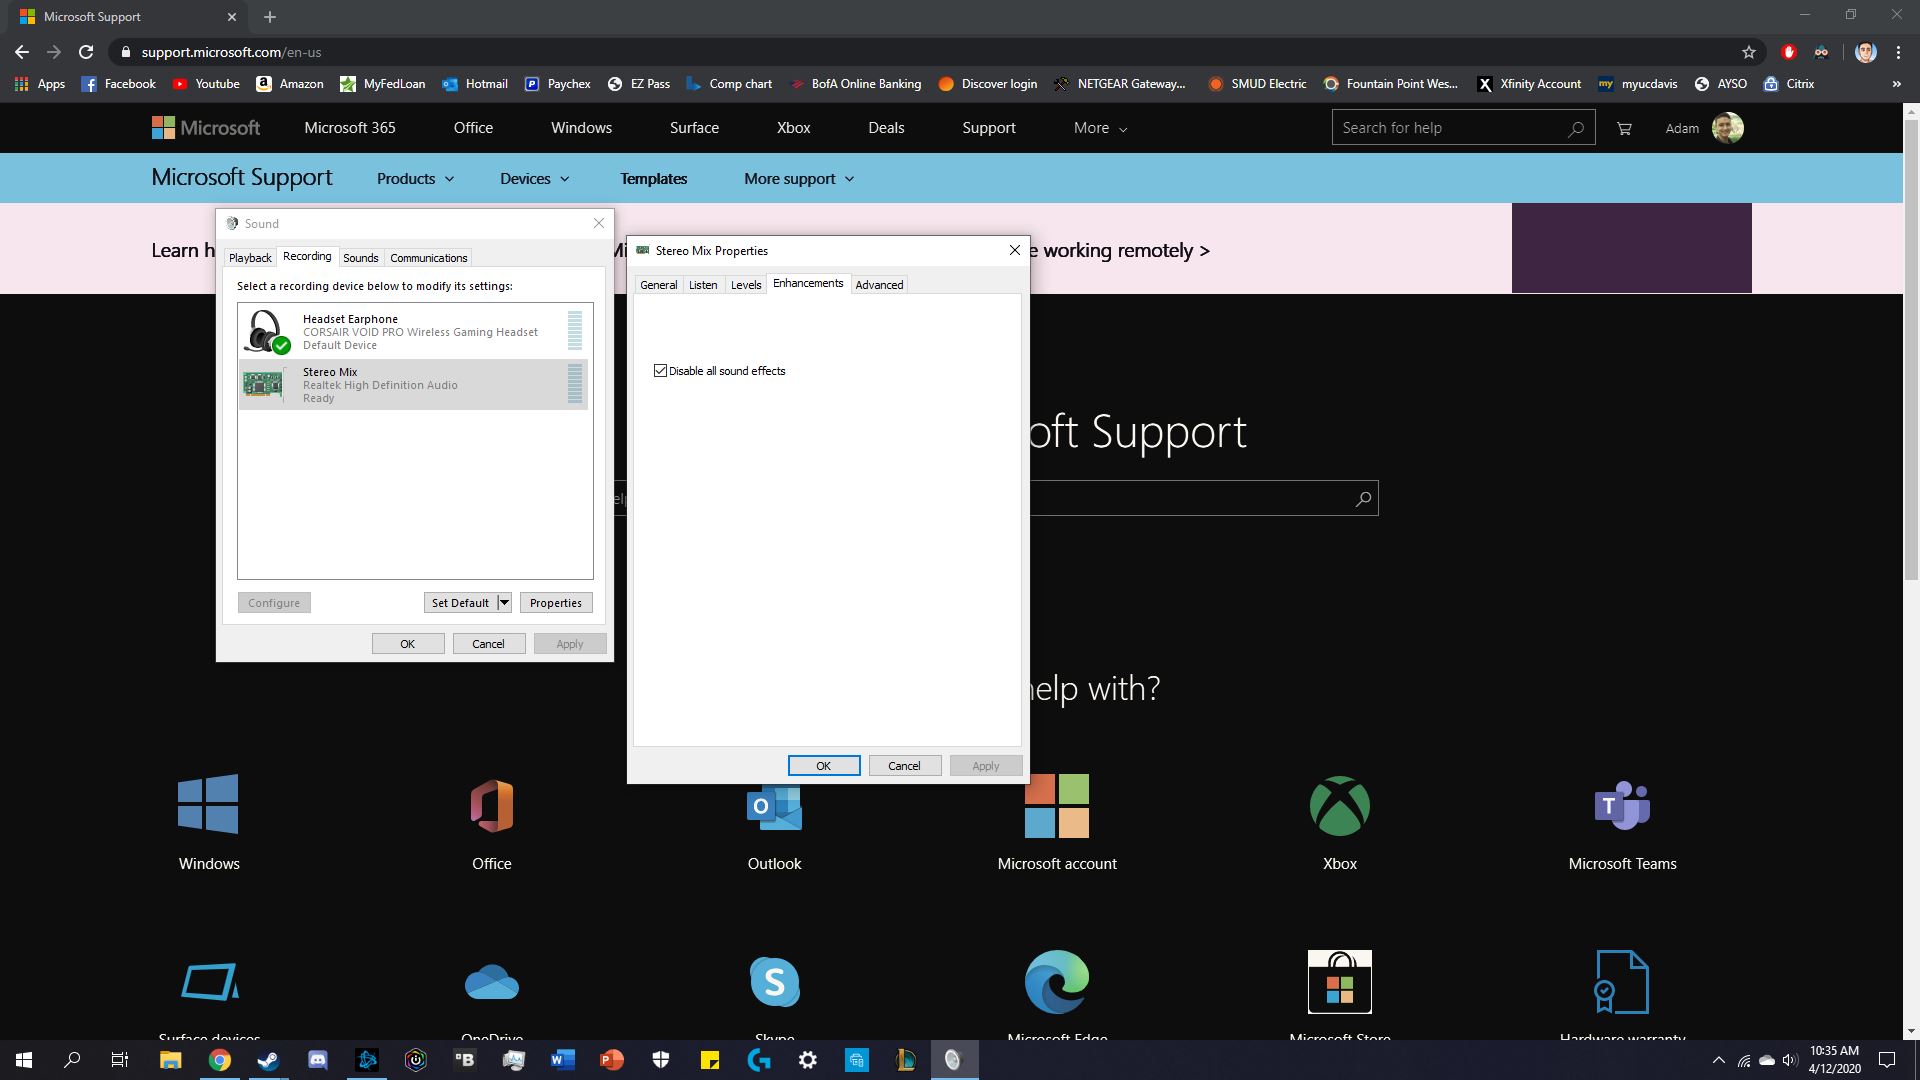The height and width of the screenshot is (1080, 1920).
Task: Open the Surface devices icon
Action: point(209,982)
